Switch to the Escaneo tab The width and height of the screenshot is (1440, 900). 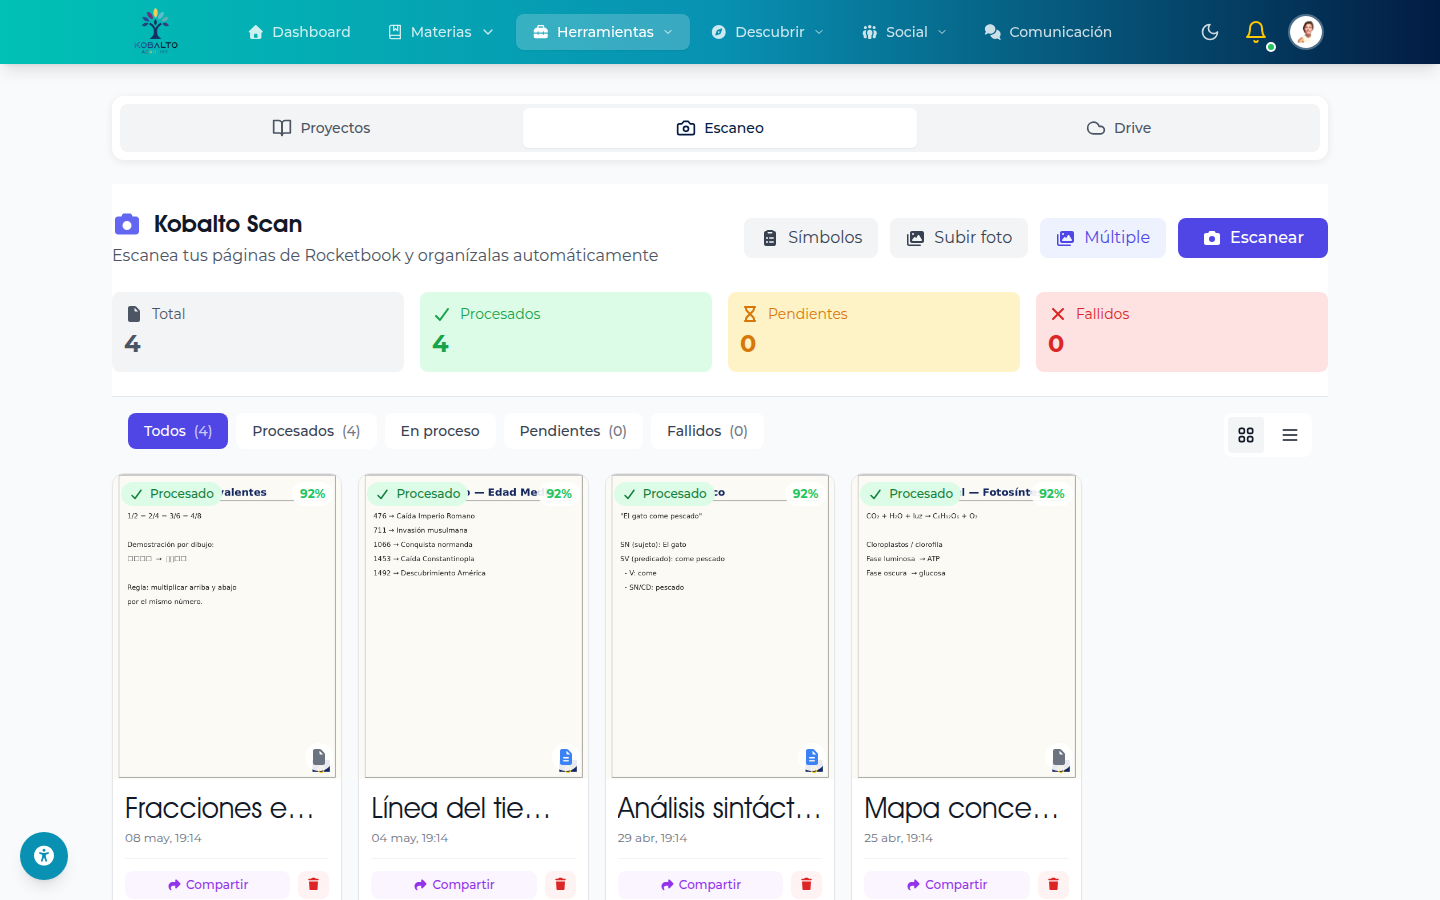[x=720, y=128]
